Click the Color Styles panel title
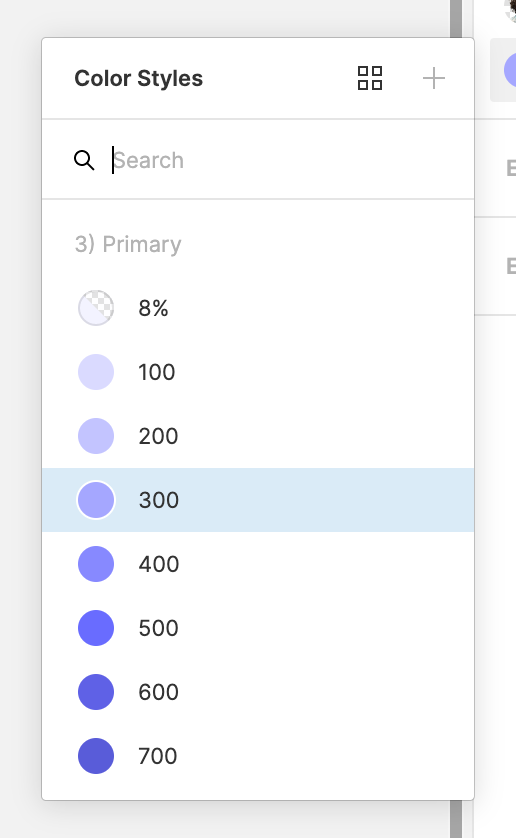Image resolution: width=516 pixels, height=838 pixels. point(138,79)
